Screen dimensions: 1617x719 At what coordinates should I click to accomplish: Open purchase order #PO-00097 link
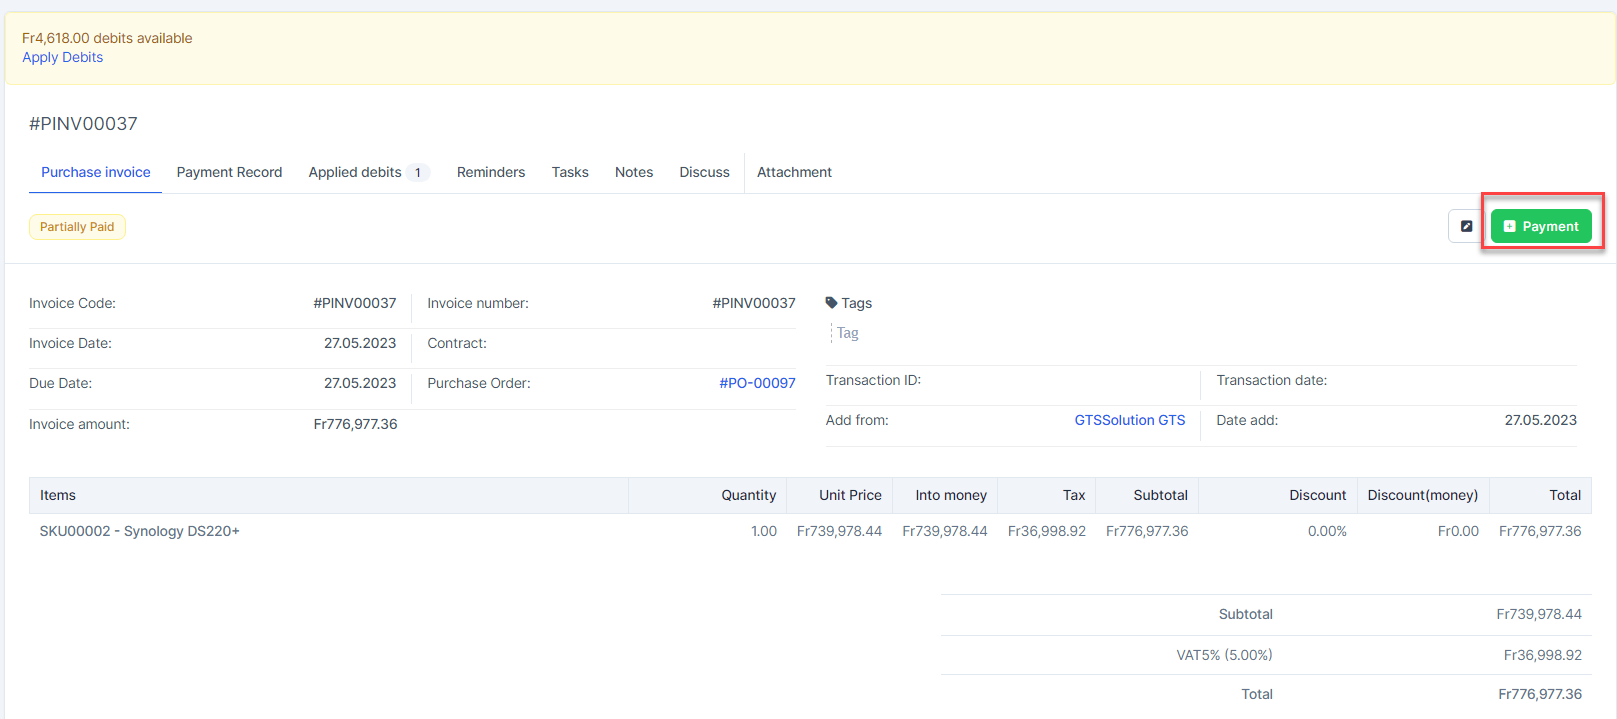757,383
